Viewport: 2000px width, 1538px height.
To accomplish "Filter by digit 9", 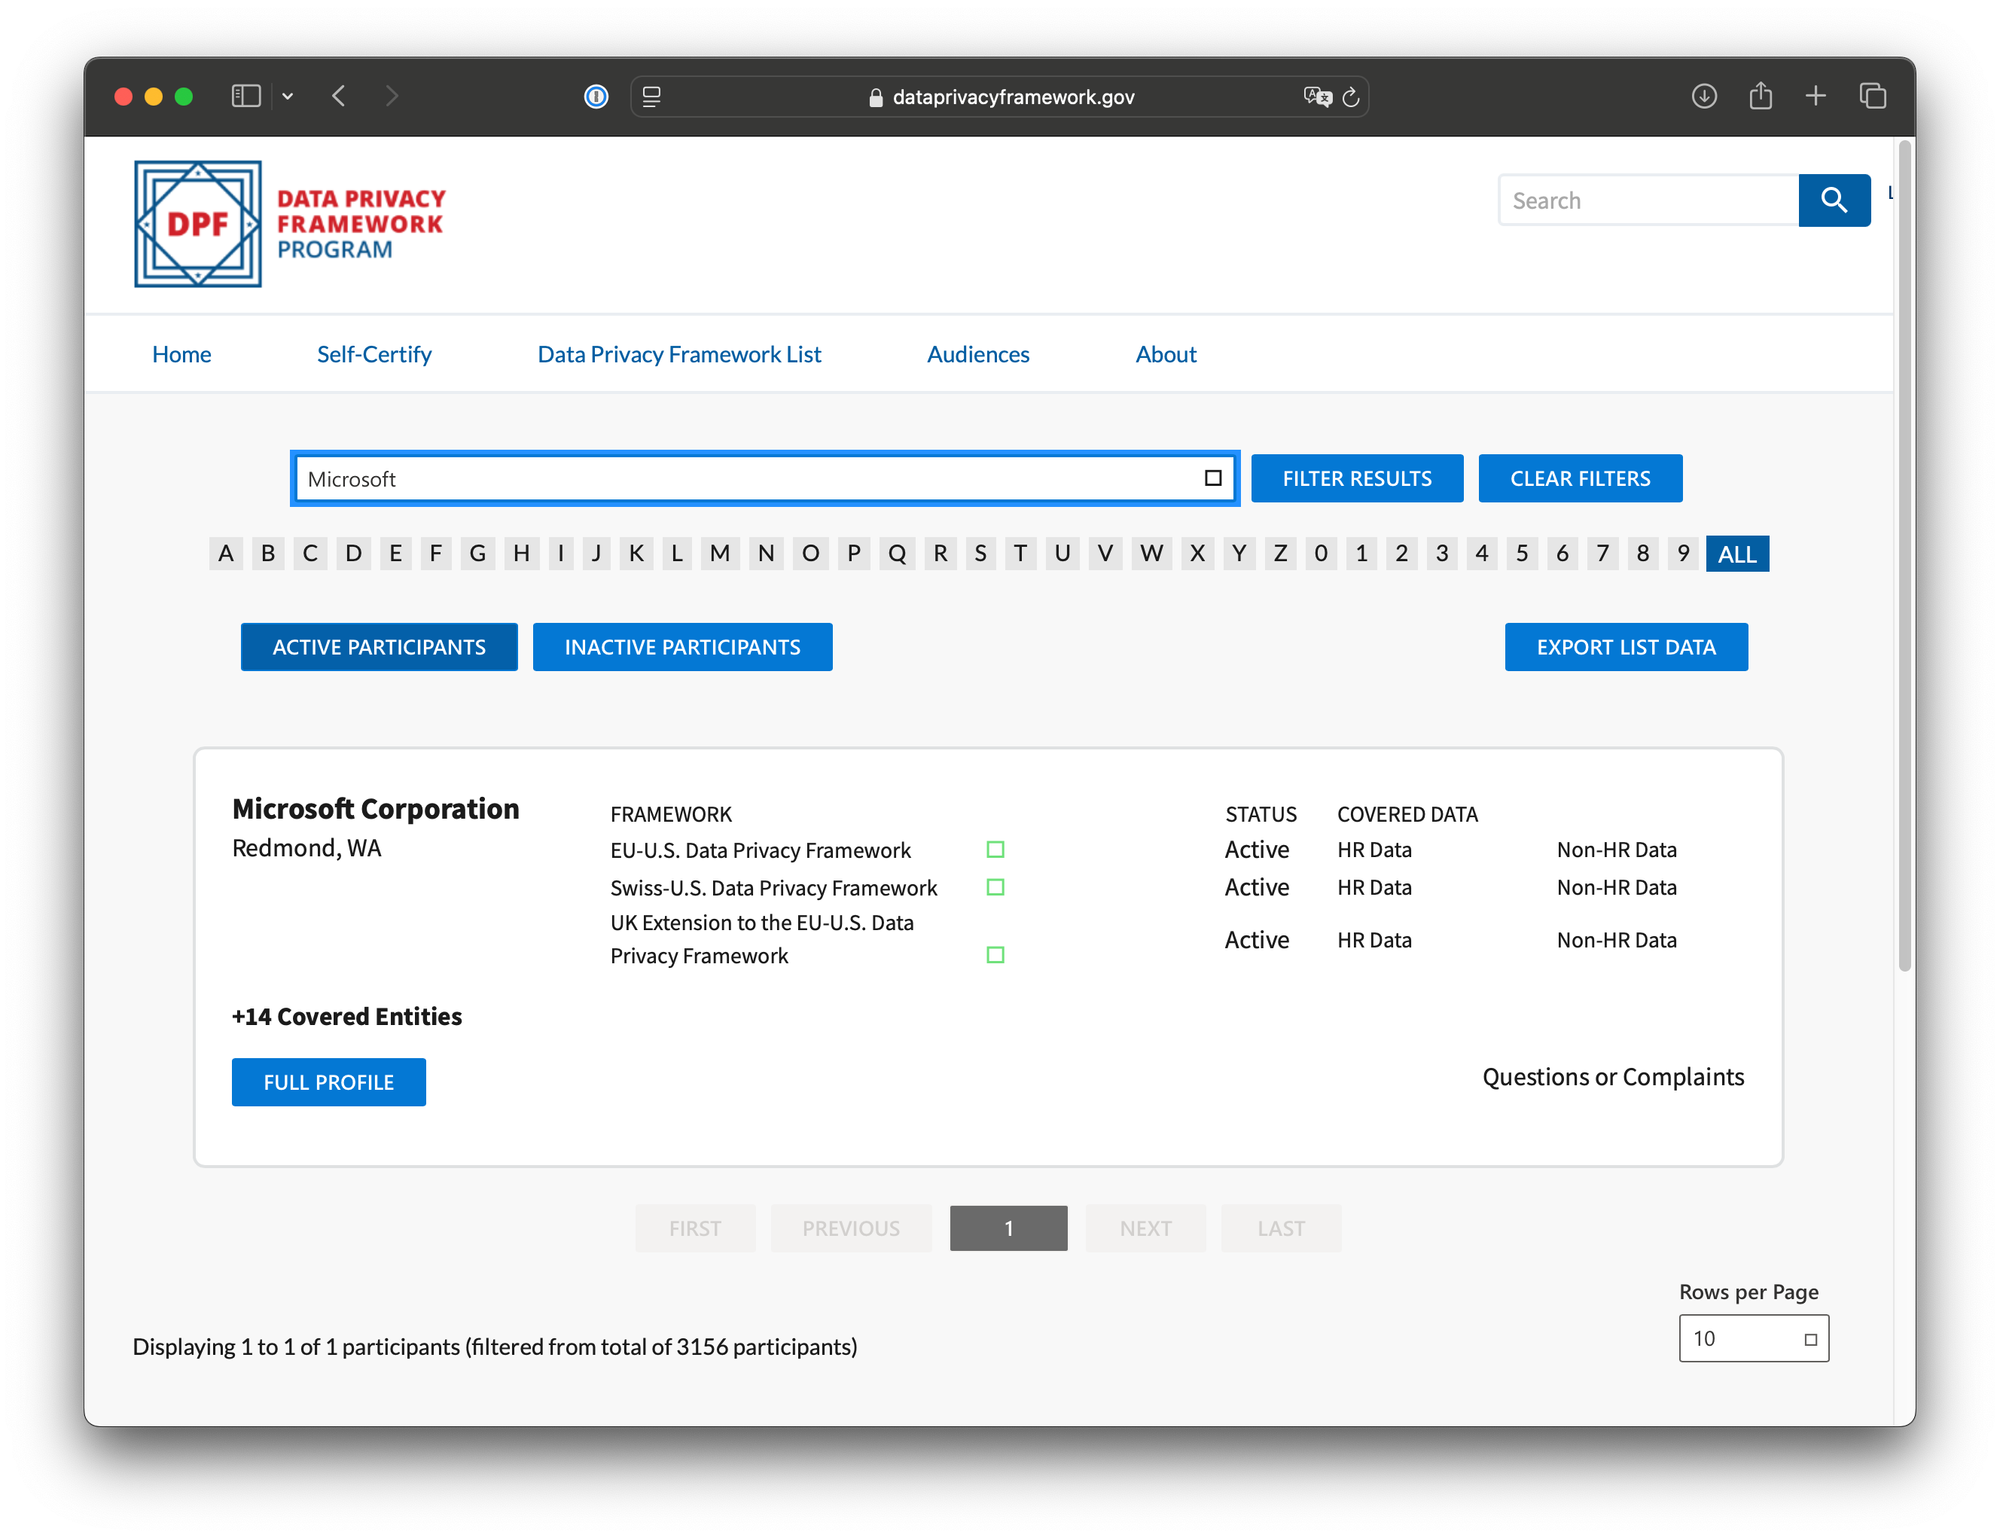I will tap(1683, 553).
